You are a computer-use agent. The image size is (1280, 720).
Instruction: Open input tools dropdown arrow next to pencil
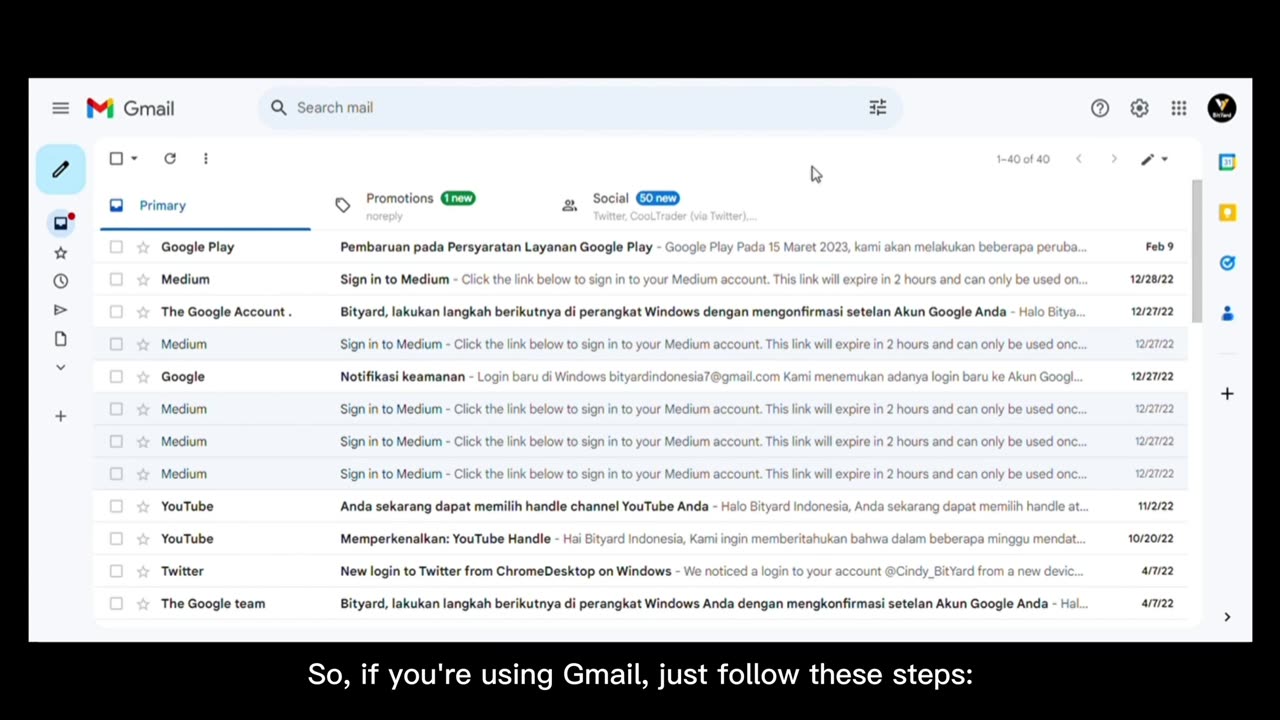[x=1165, y=159]
